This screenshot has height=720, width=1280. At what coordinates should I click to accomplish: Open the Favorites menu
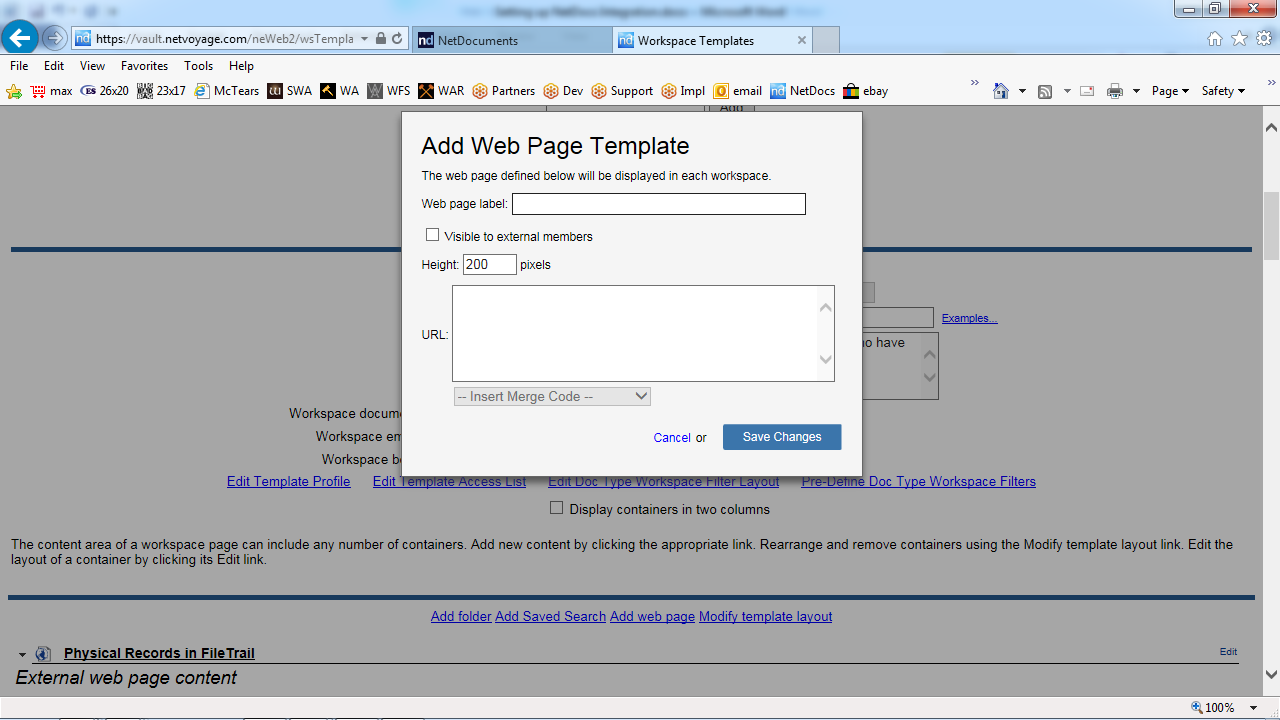(144, 65)
